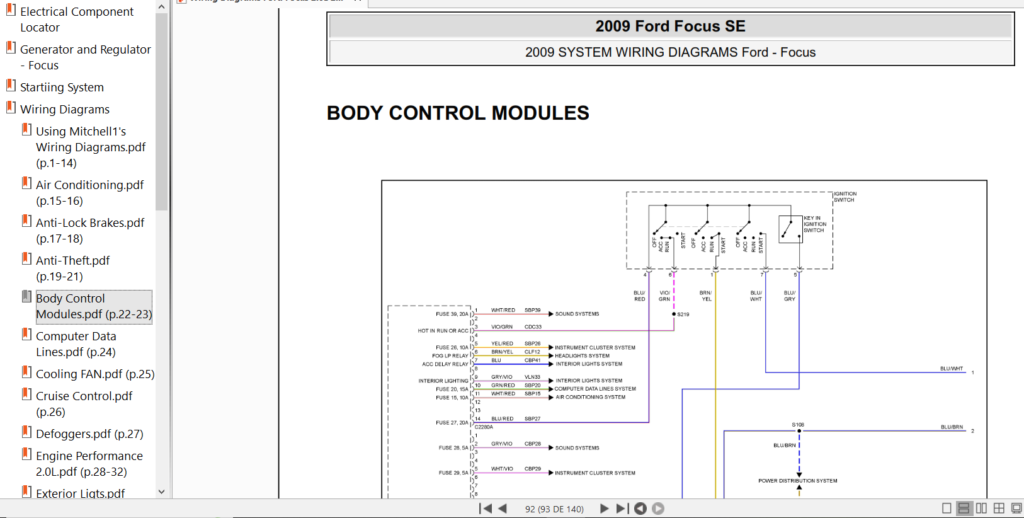Click the INSTRUMENT CLUSTER SYSTEM label near SBP26
Viewport: 1024px width, 518px height.
[595, 348]
